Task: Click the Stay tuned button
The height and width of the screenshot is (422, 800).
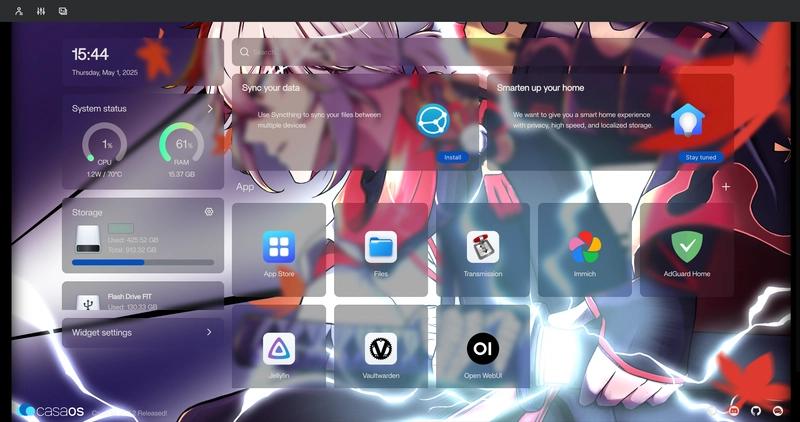Action: pos(701,157)
